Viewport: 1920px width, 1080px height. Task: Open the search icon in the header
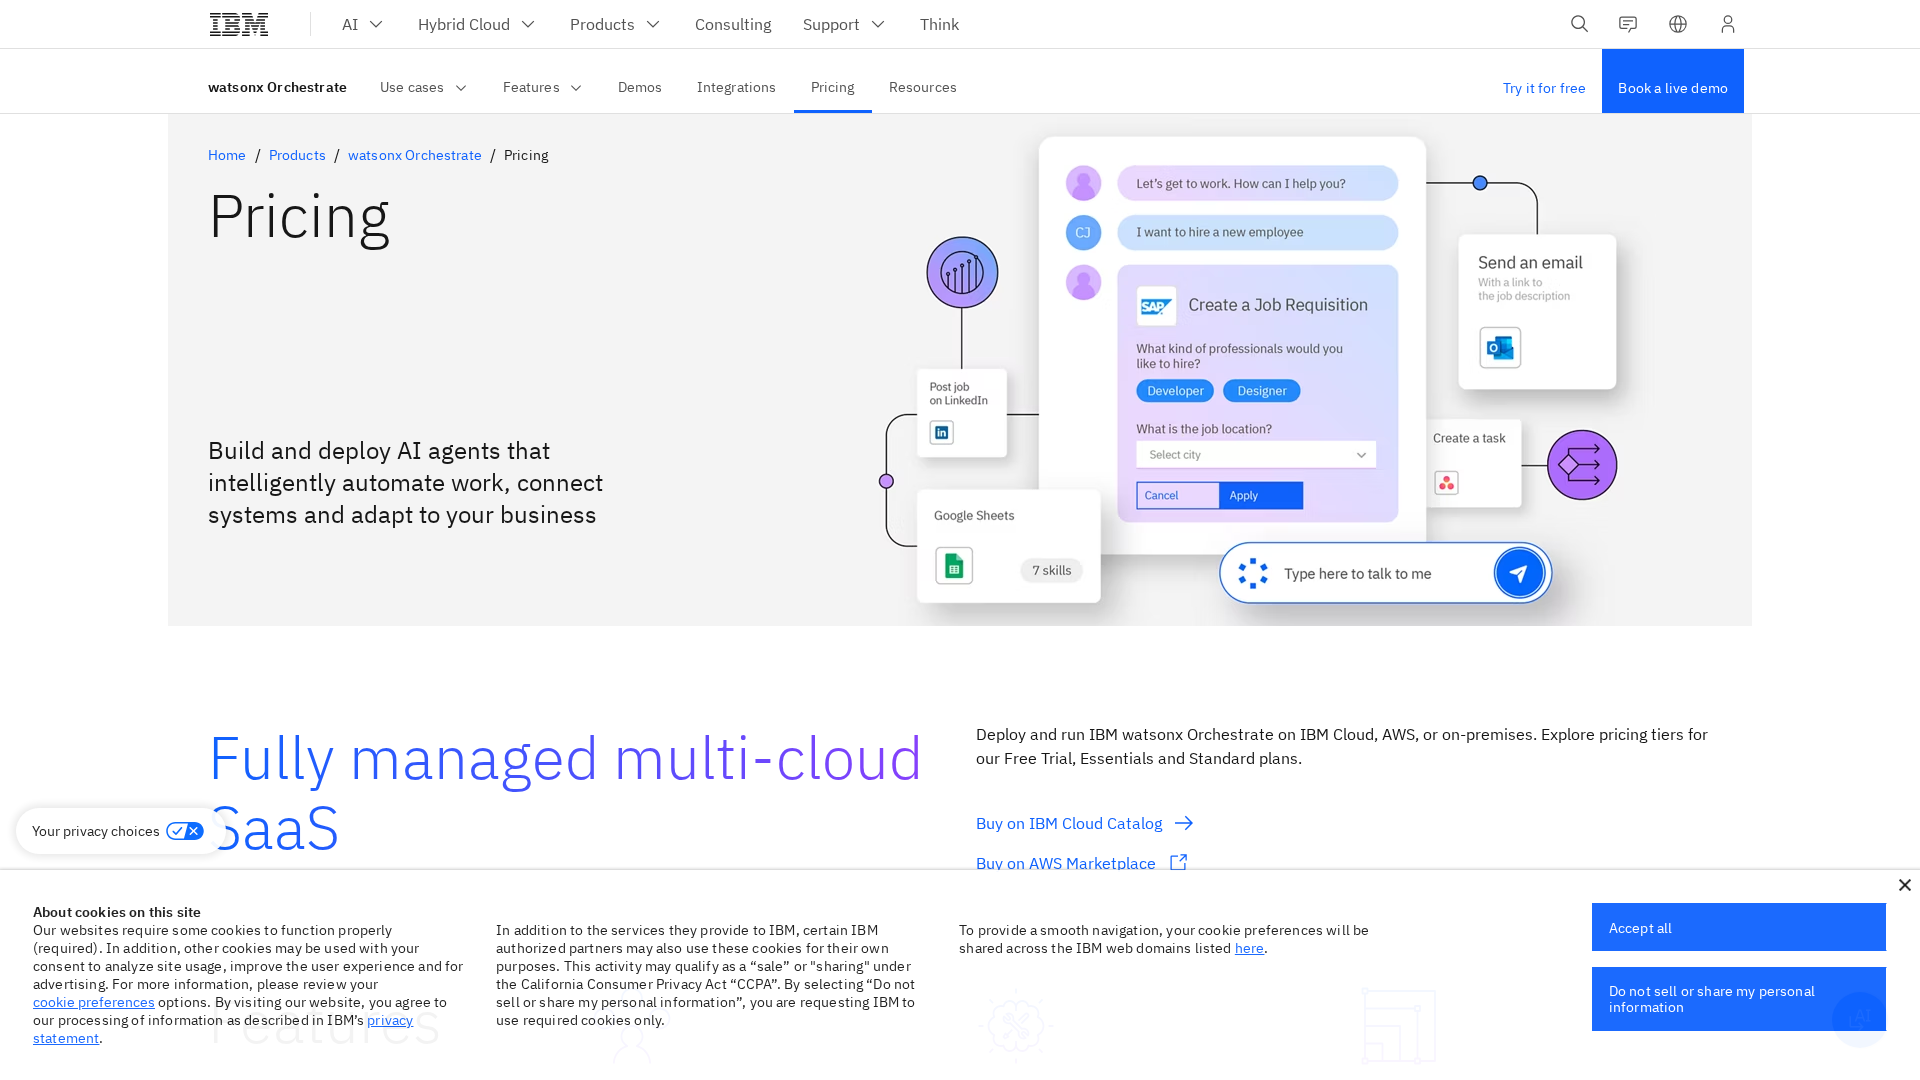pyautogui.click(x=1579, y=24)
